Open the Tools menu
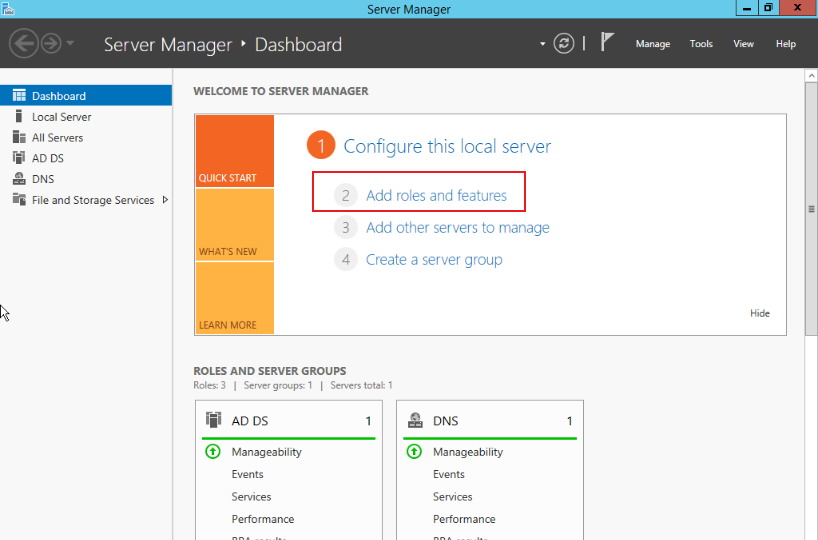 pyautogui.click(x=701, y=44)
